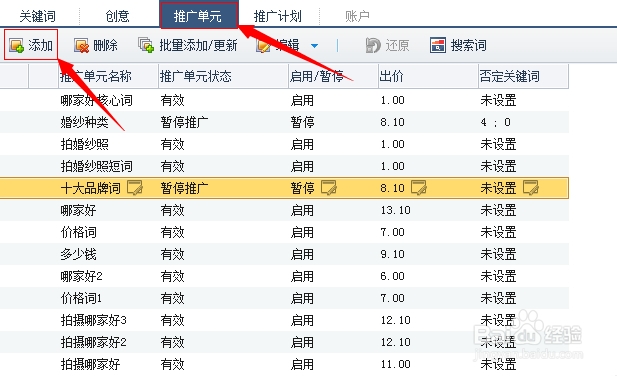617x376 pixels.
Task: Click the 编辑 edit pencil icon
Action: pos(263,46)
